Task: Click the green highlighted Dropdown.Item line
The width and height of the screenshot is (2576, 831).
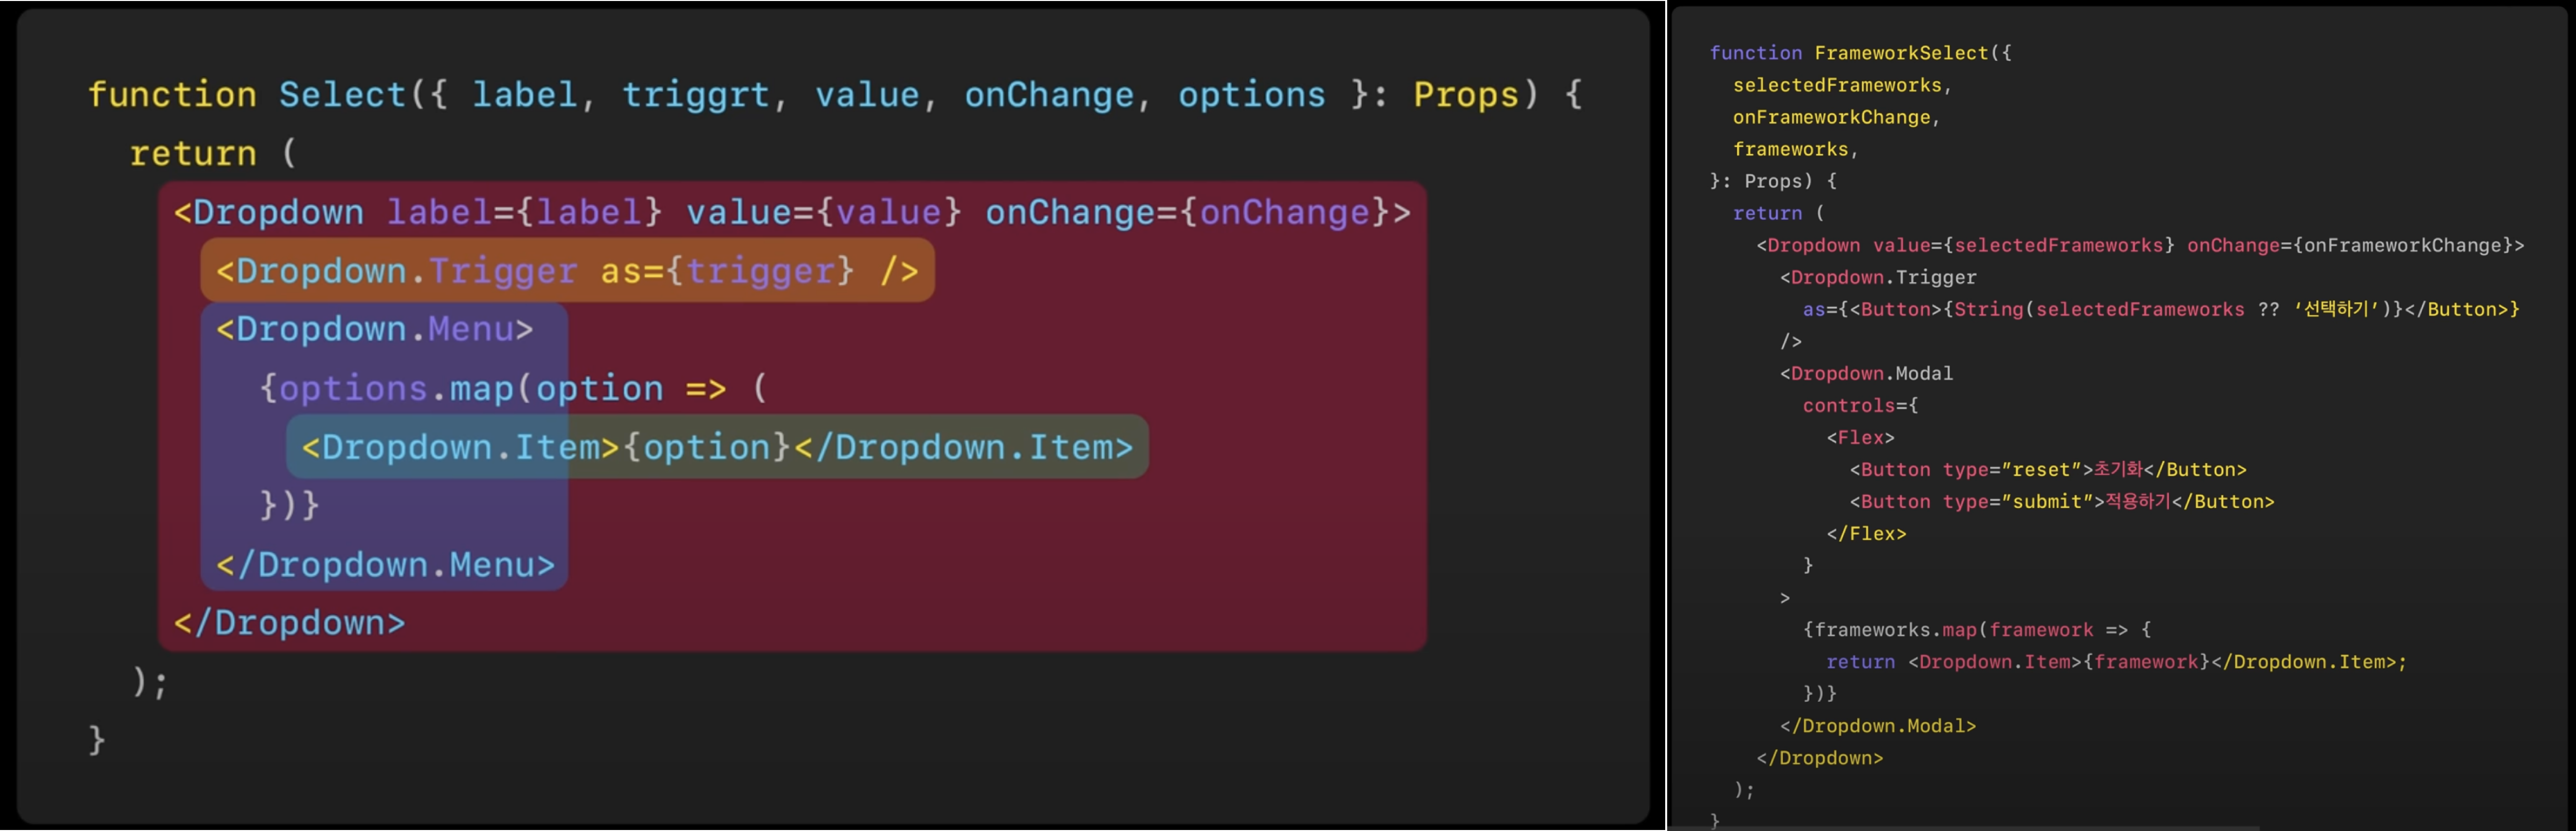Action: 717,447
